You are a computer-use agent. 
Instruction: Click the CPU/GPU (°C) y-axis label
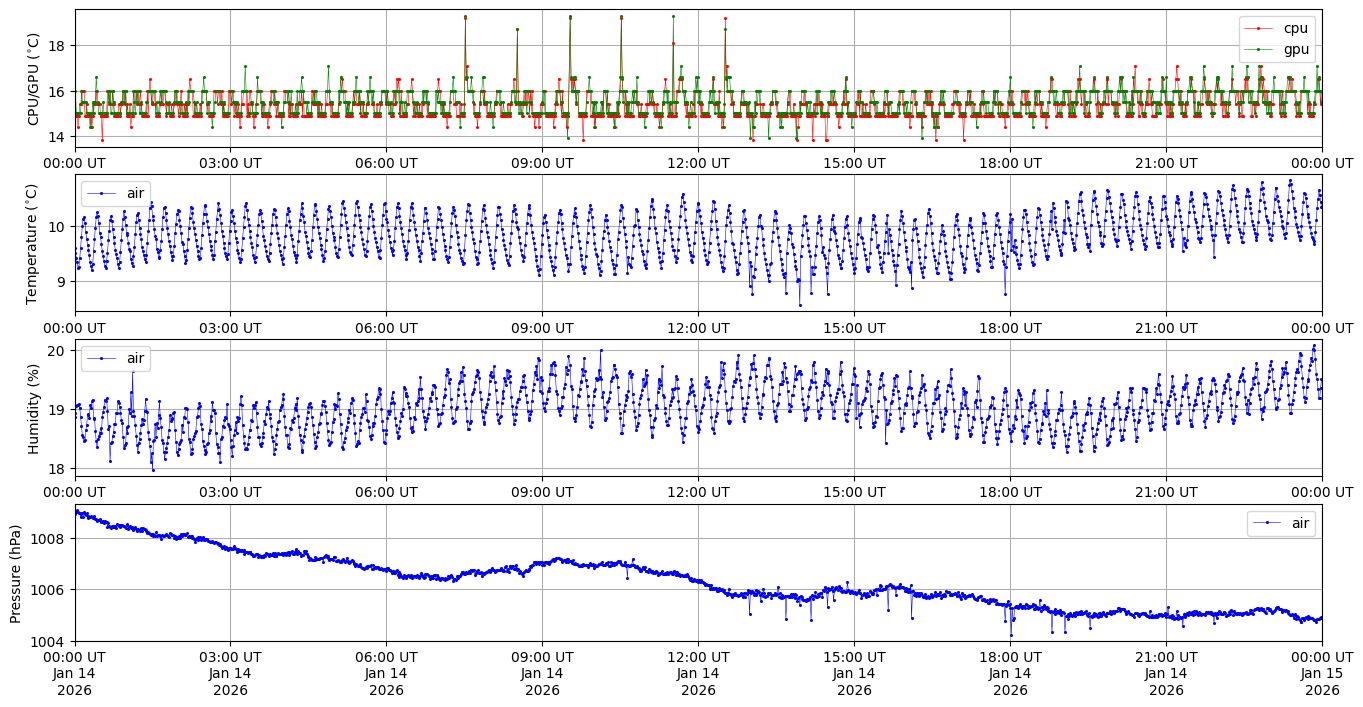pyautogui.click(x=34, y=79)
